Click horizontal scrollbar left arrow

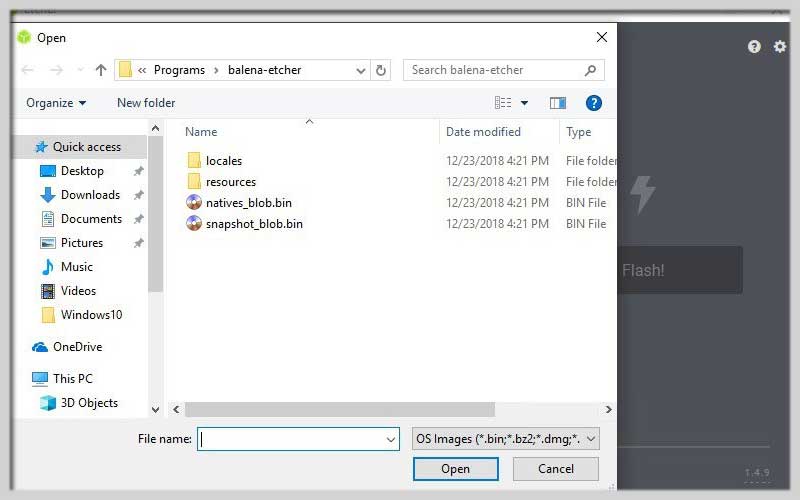pyautogui.click(x=176, y=409)
